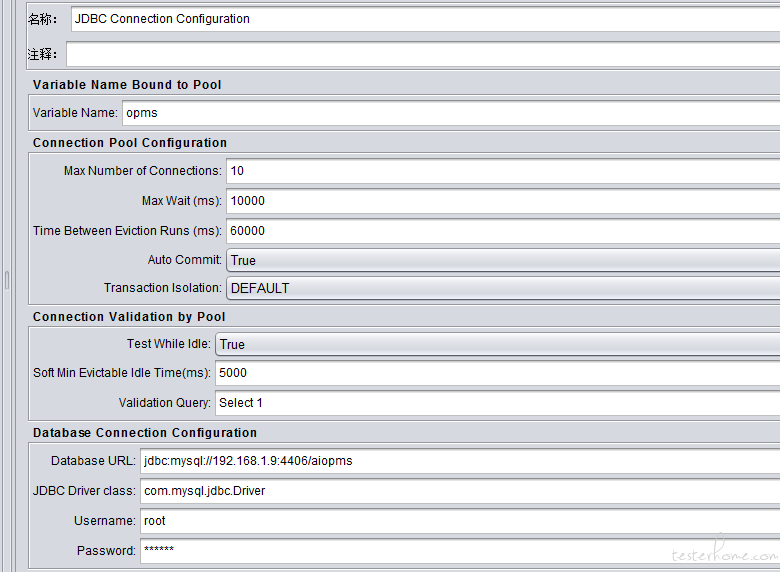
Task: Open the Test While Idle dropdown
Action: click(497, 345)
